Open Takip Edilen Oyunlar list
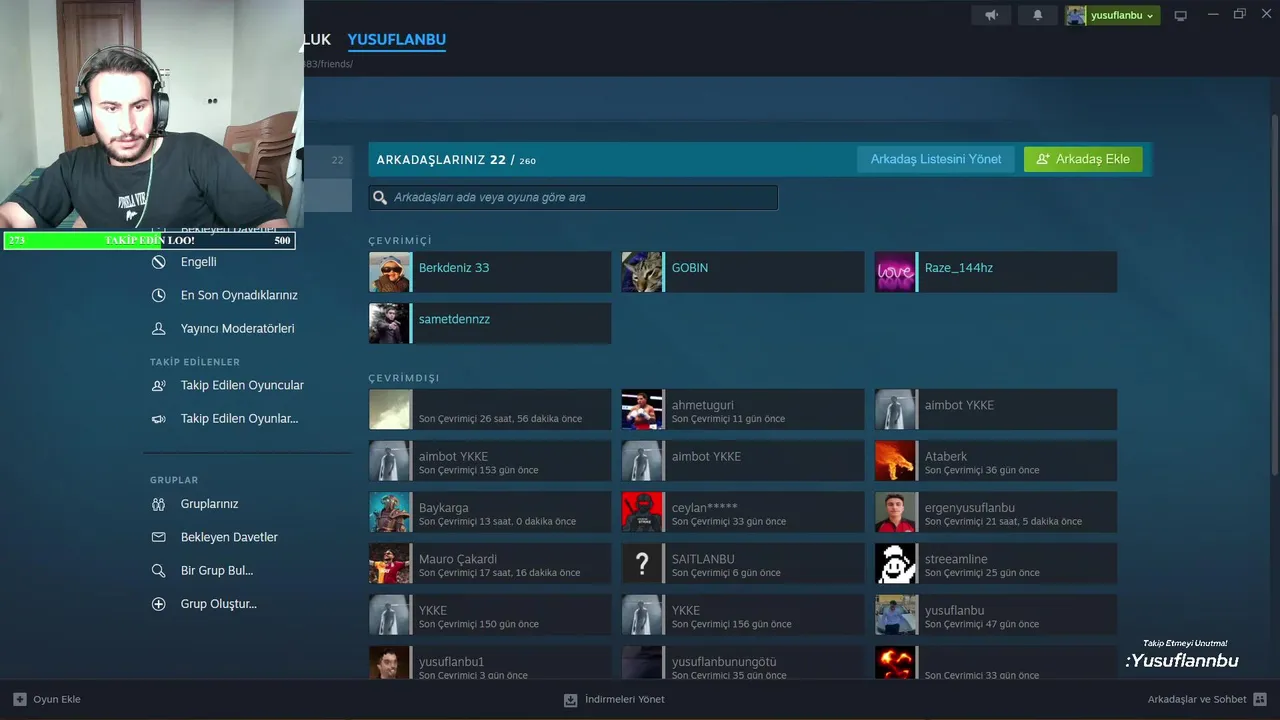Viewport: 1280px width, 720px height. 239,418
